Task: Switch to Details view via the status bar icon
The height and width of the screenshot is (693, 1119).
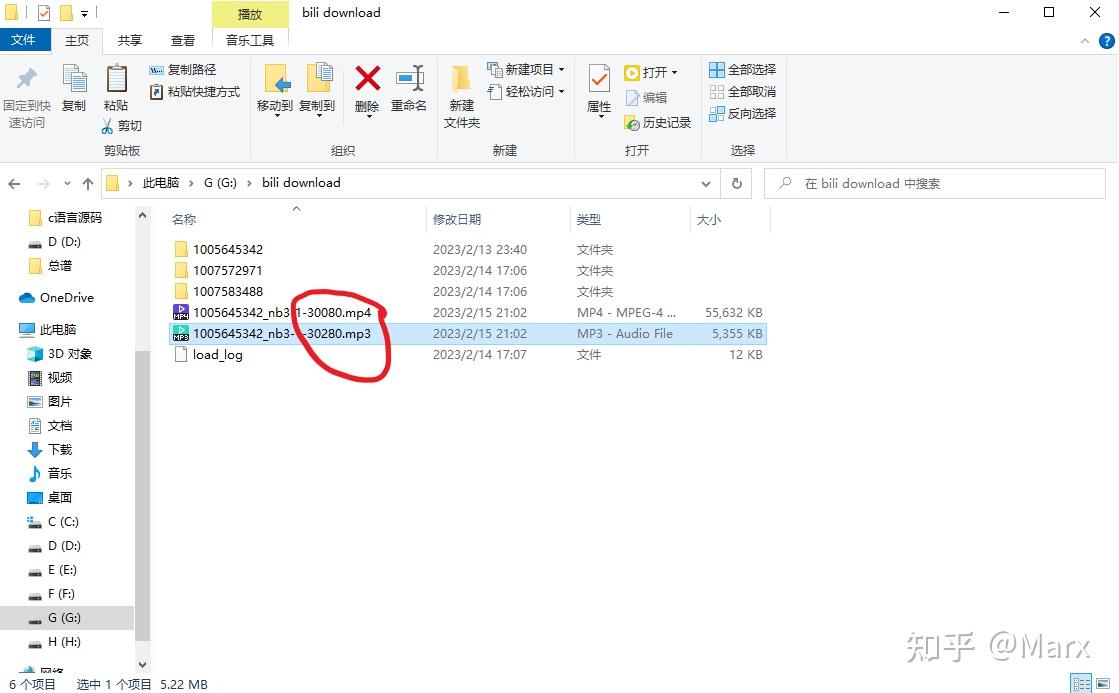Action: (x=1082, y=683)
